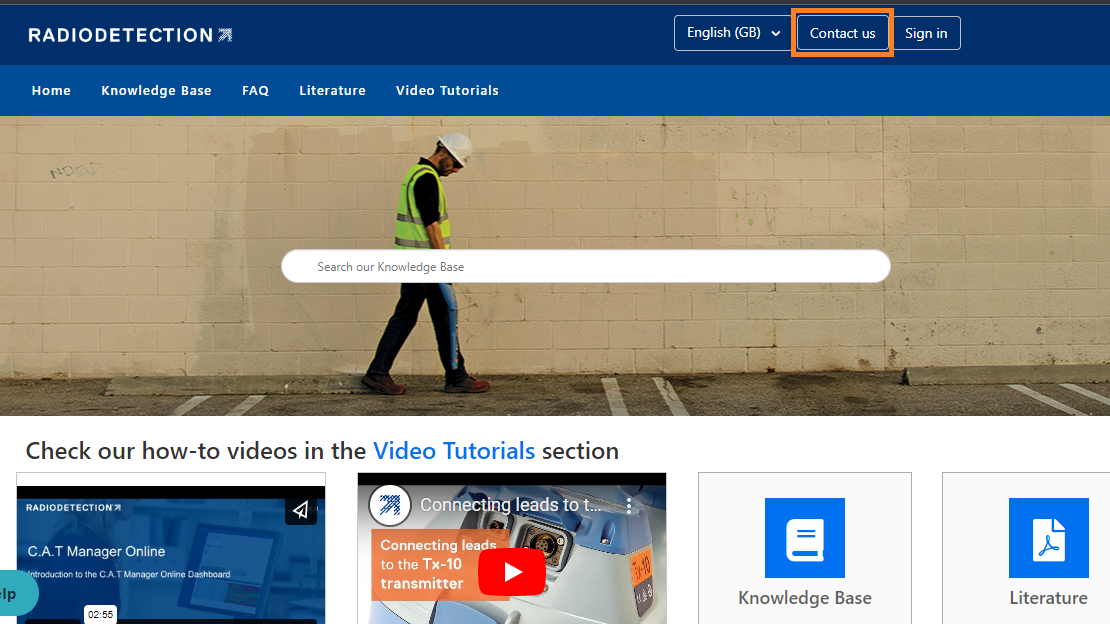
Task: Open the English (GB) language dropdown
Action: click(733, 33)
